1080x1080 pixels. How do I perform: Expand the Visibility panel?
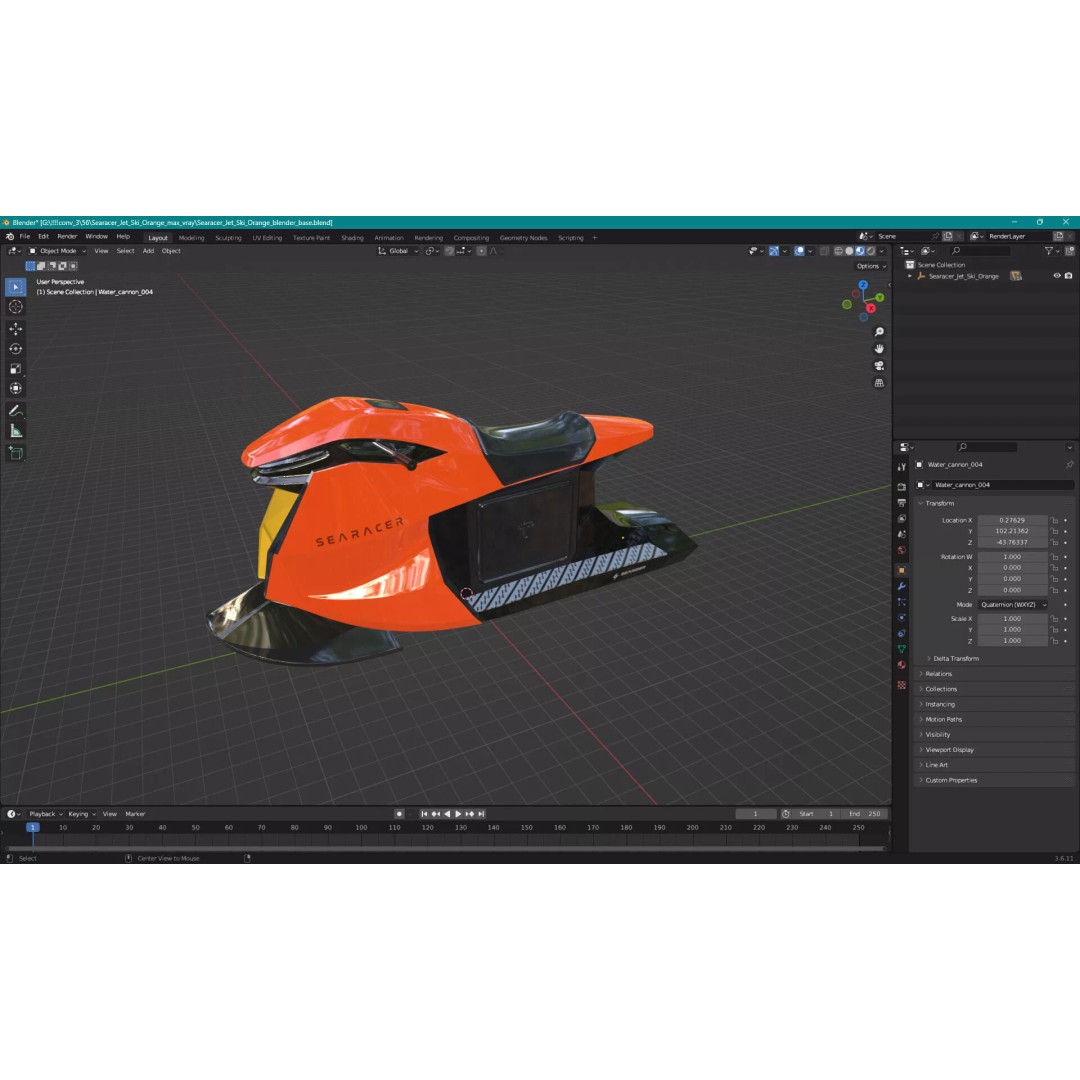click(937, 735)
